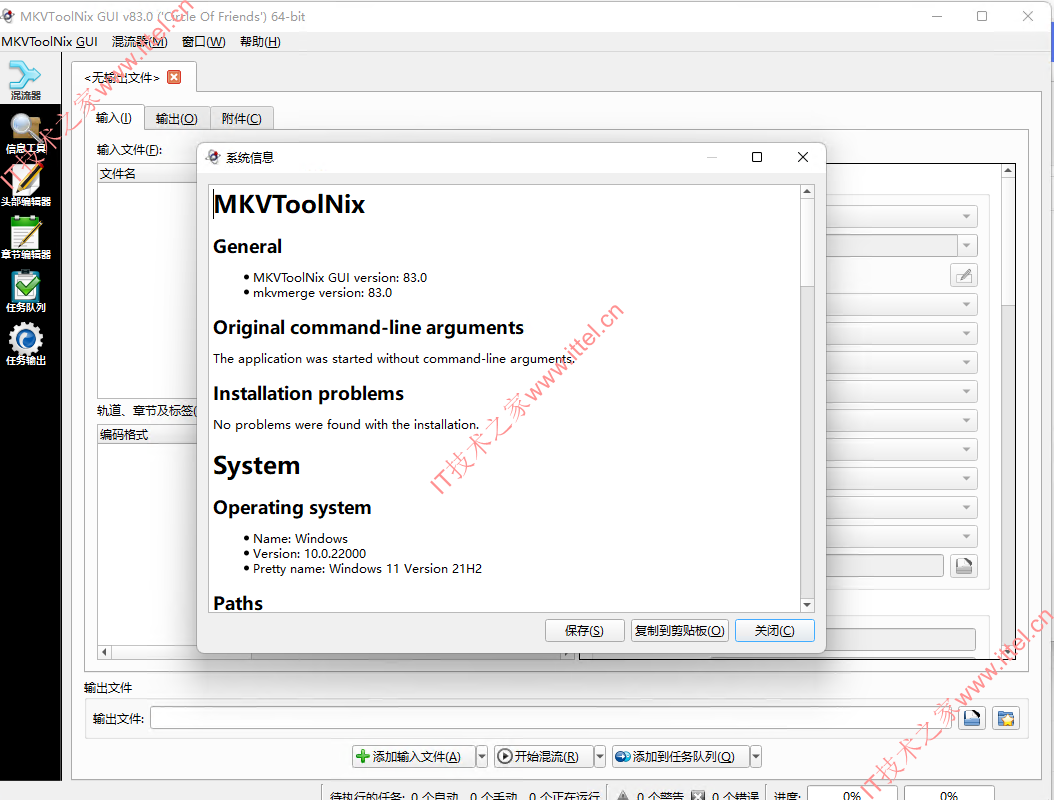Viewport: 1054px width, 800px height.
Task: Open the 帮助(H) menu
Action: click(260, 42)
